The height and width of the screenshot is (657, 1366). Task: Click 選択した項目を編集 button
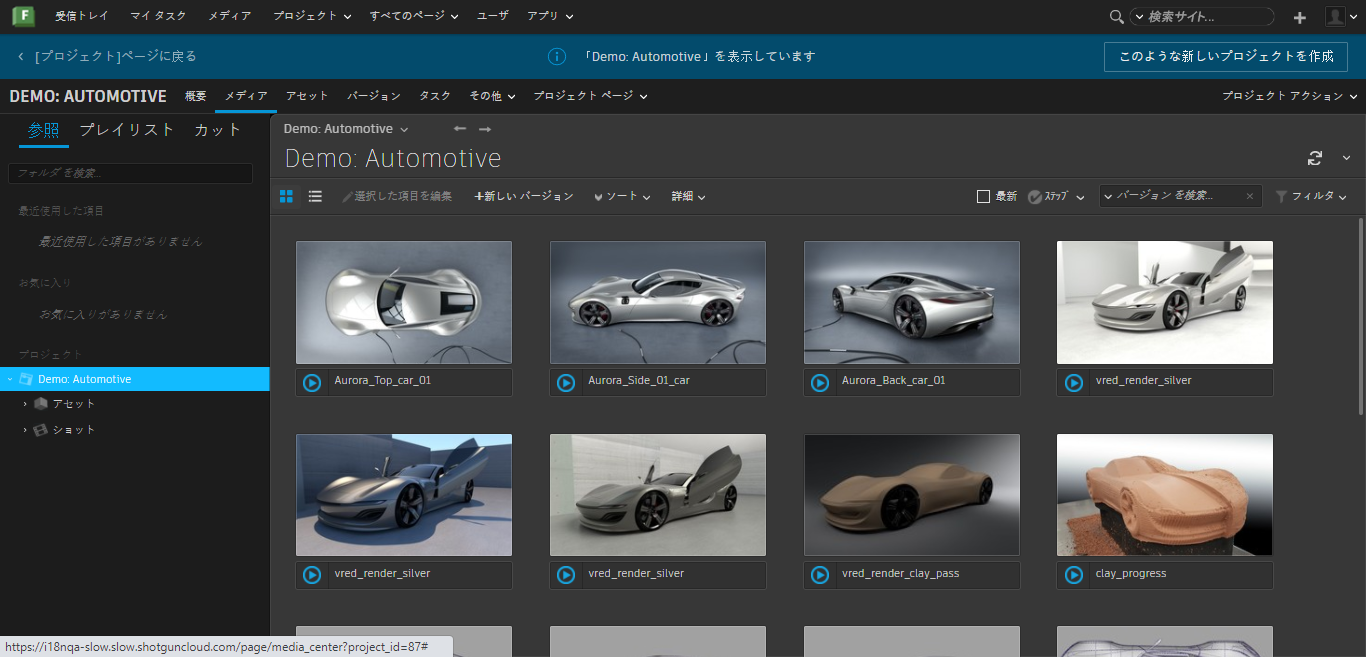pos(396,197)
